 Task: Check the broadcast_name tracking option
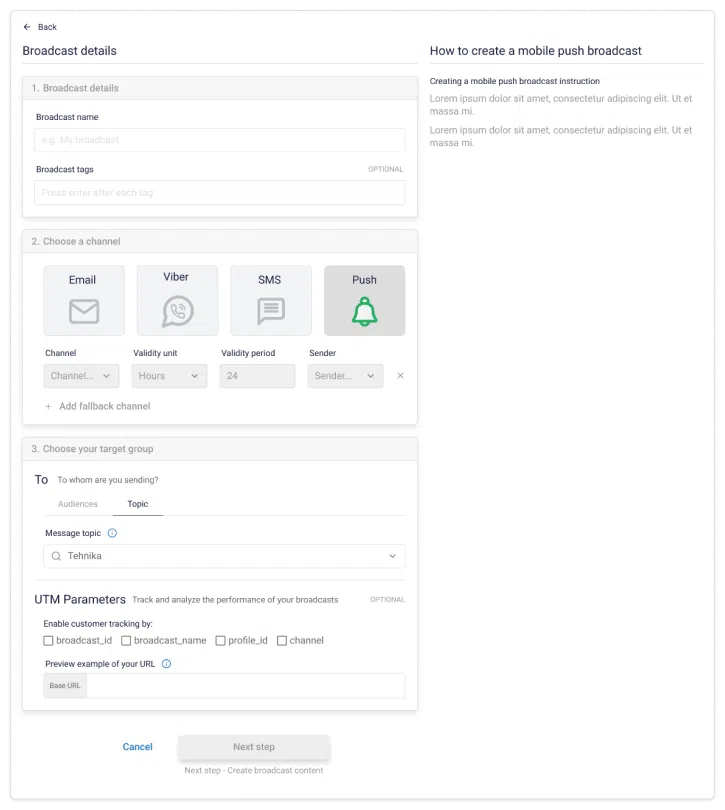tap(127, 640)
